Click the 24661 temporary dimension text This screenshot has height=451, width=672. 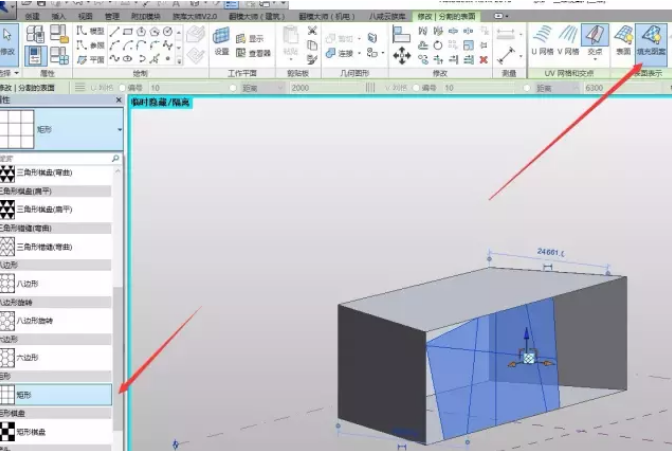[x=551, y=252]
